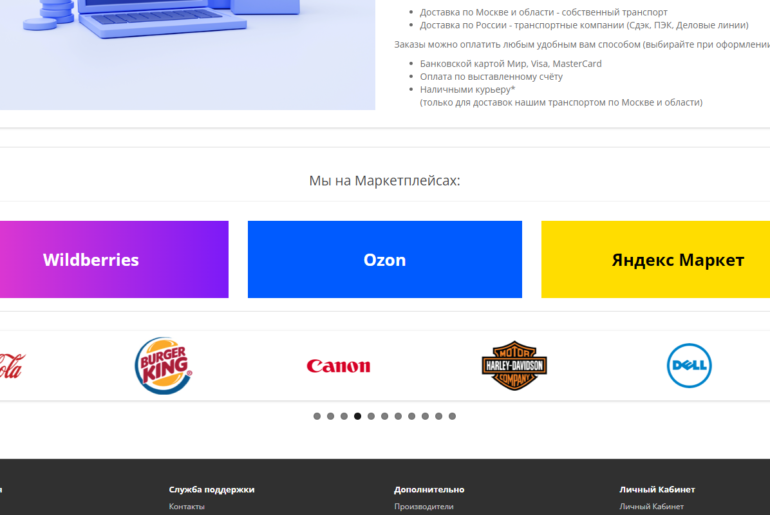
Task: Select the first brand carousel dot
Action: (317, 416)
